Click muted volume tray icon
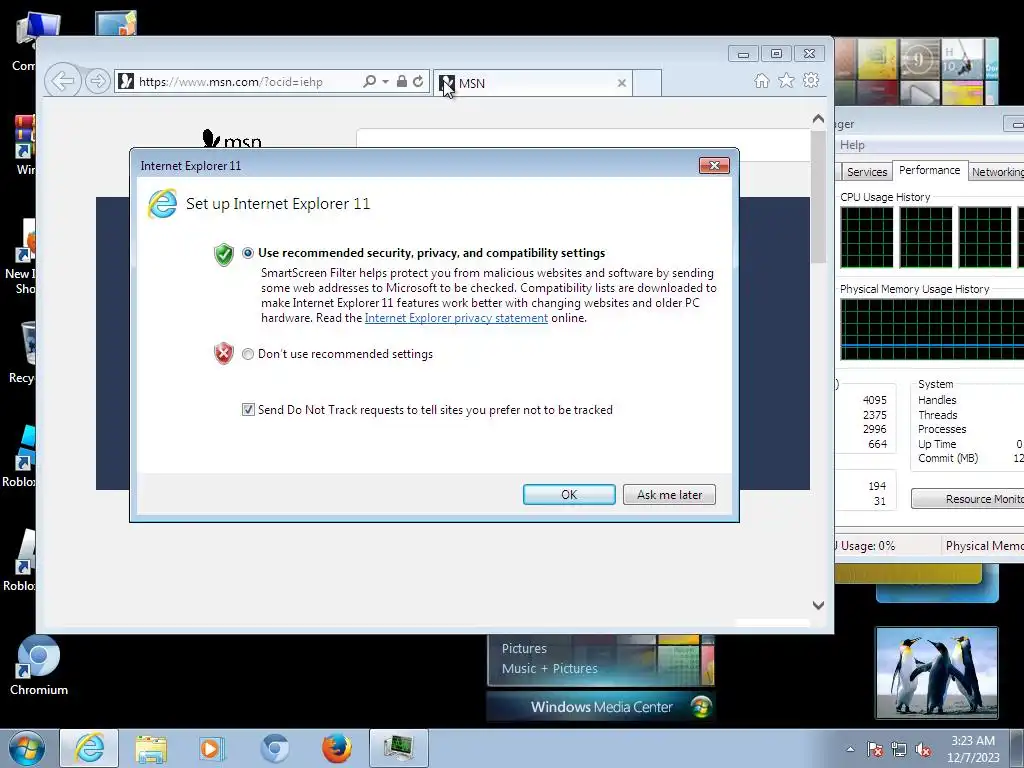Viewport: 1024px width, 768px height. tap(923, 750)
